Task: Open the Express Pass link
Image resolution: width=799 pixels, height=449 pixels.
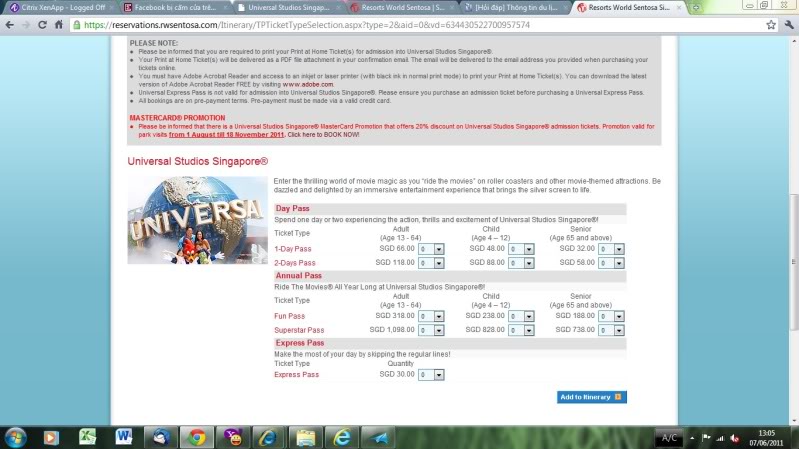Action: pos(297,375)
